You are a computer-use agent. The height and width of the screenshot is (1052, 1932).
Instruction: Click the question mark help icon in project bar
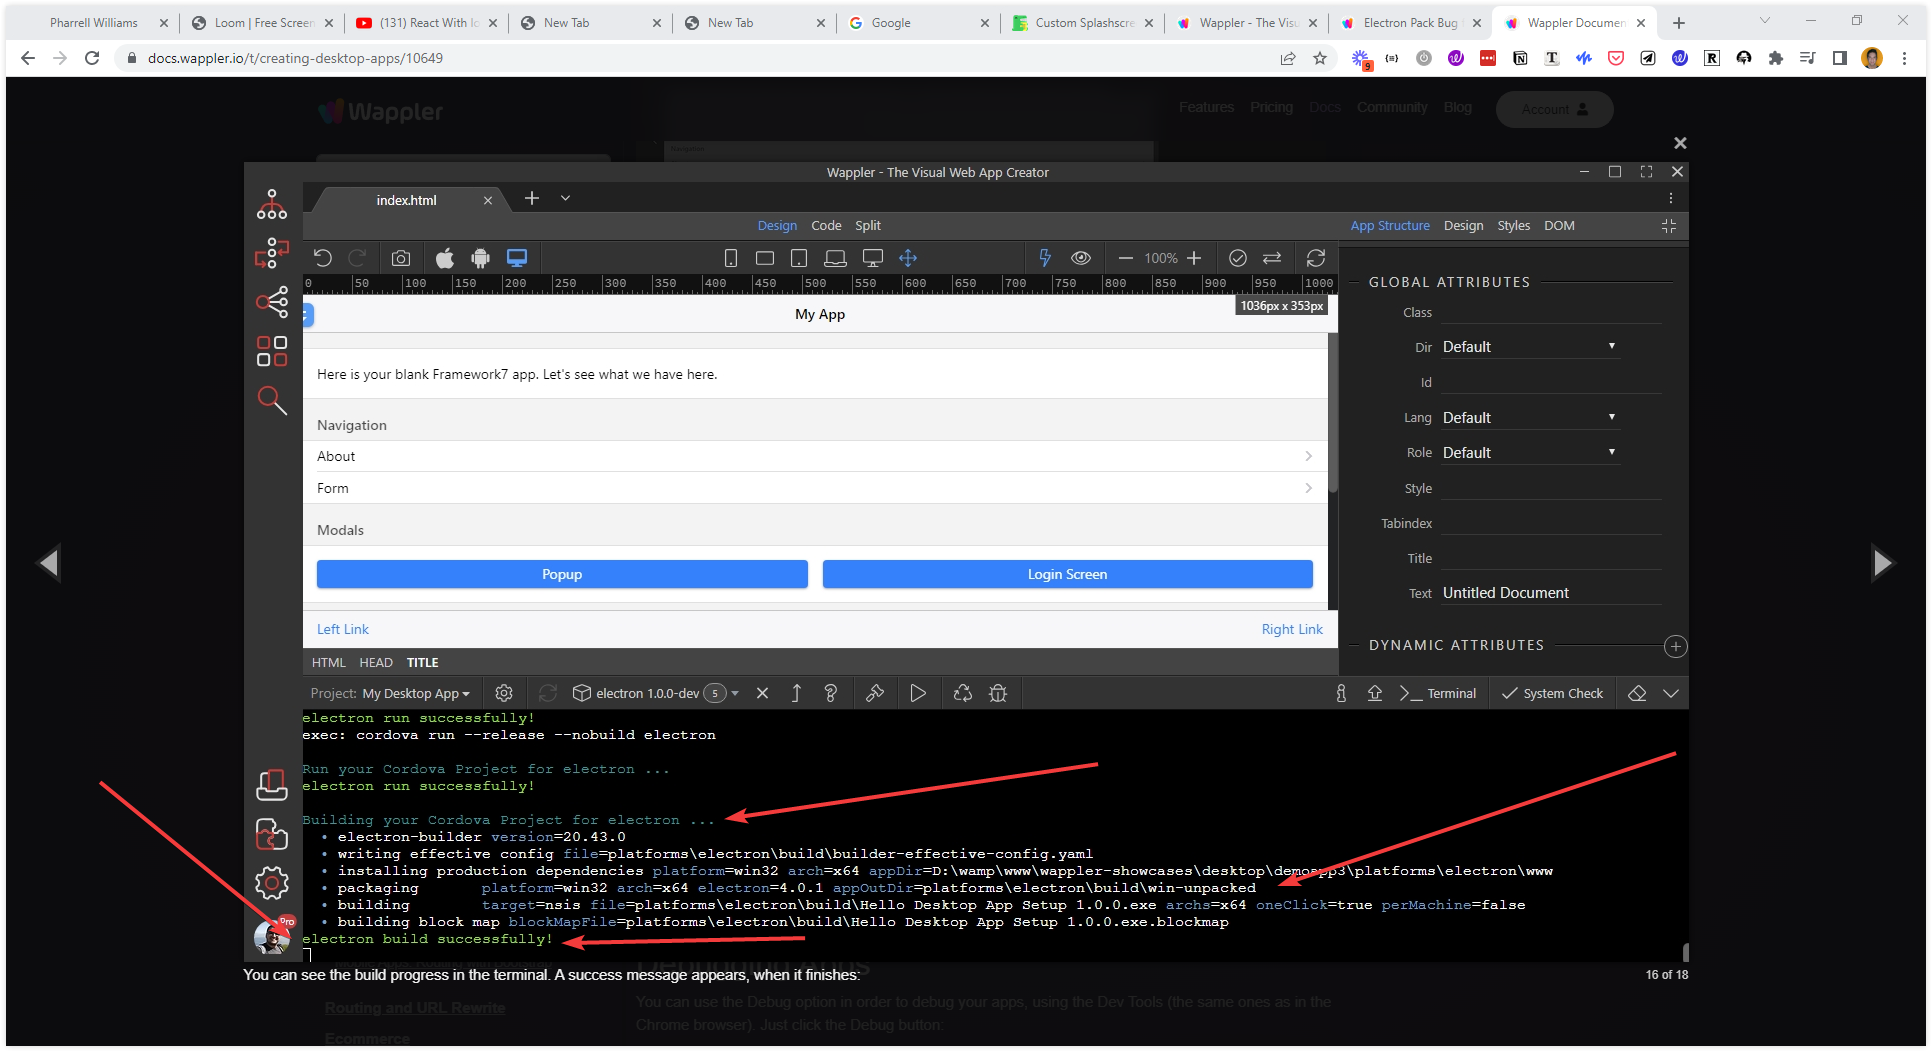[x=830, y=693]
